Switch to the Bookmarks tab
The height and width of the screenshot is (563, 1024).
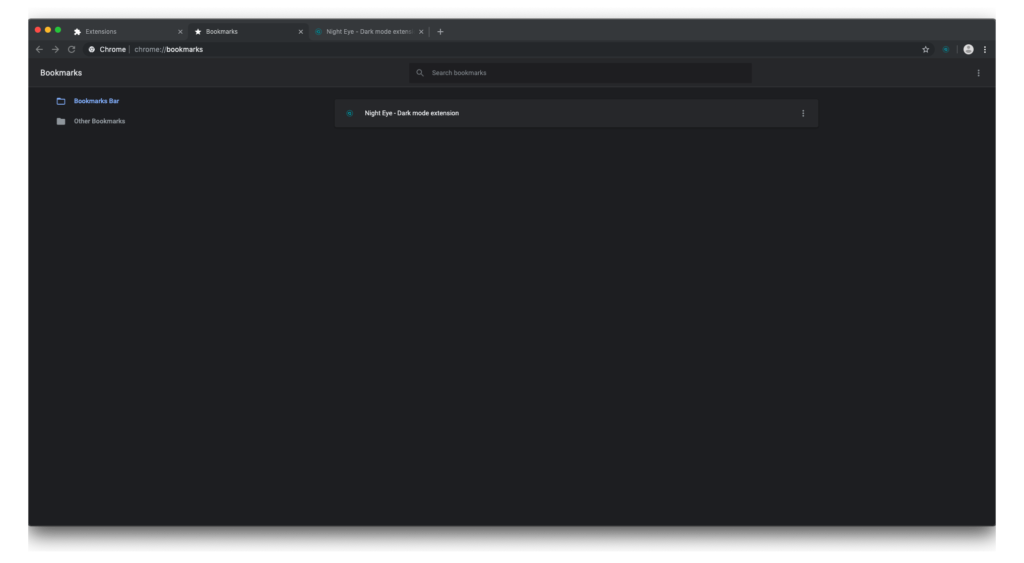click(x=248, y=31)
